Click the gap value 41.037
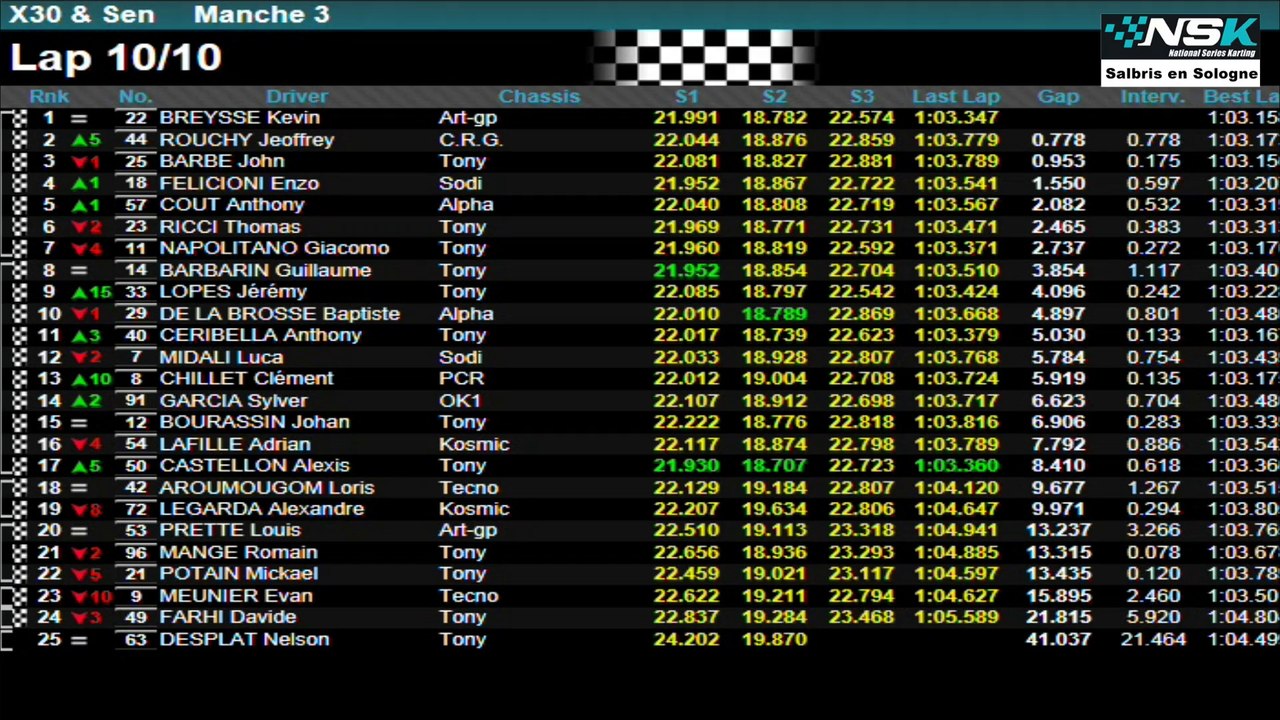Image resolution: width=1280 pixels, height=720 pixels. tap(1056, 640)
